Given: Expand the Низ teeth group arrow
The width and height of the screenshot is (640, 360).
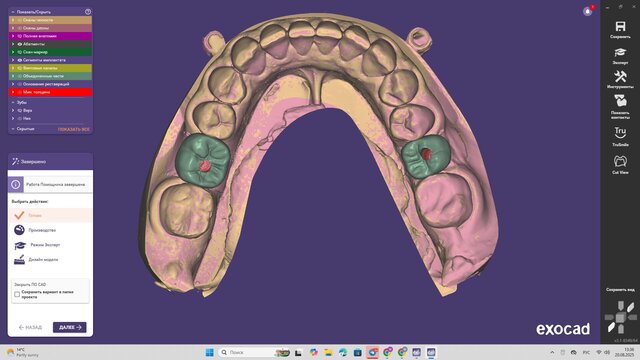Looking at the screenshot, I should [13, 118].
